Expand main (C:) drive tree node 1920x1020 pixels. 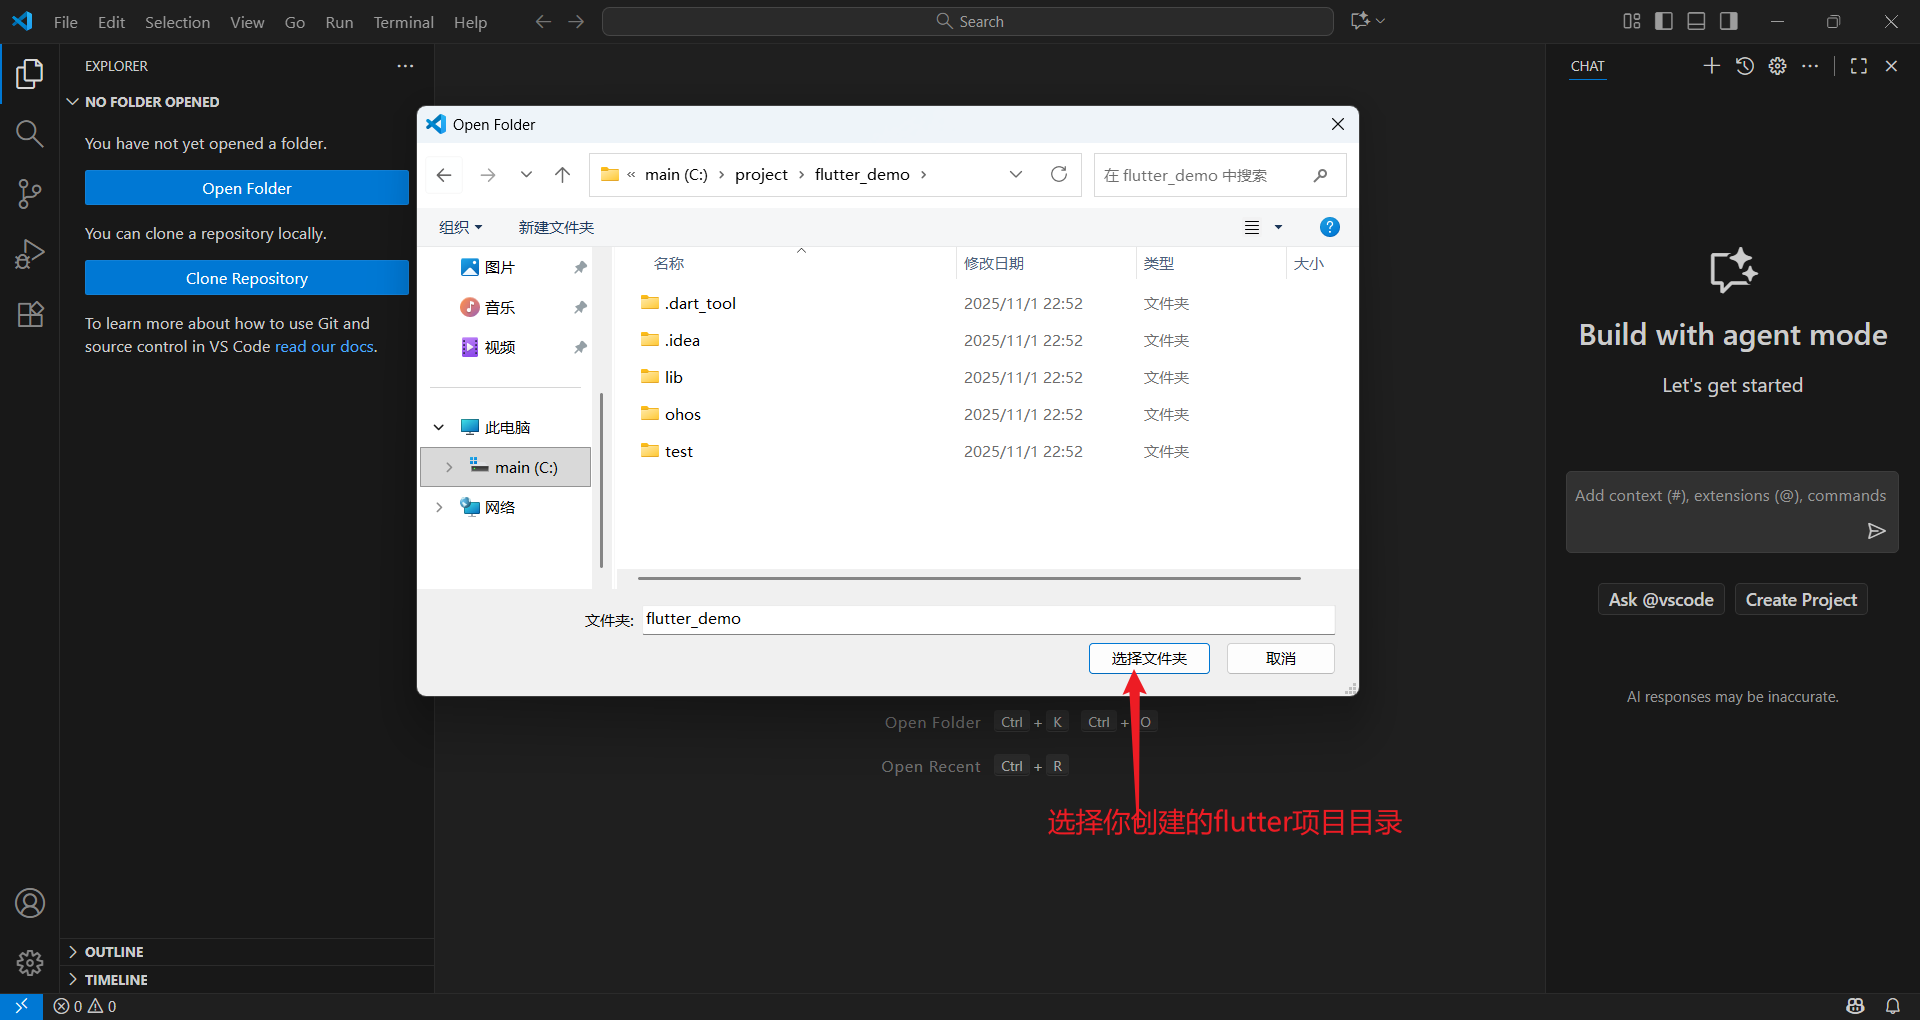point(449,467)
